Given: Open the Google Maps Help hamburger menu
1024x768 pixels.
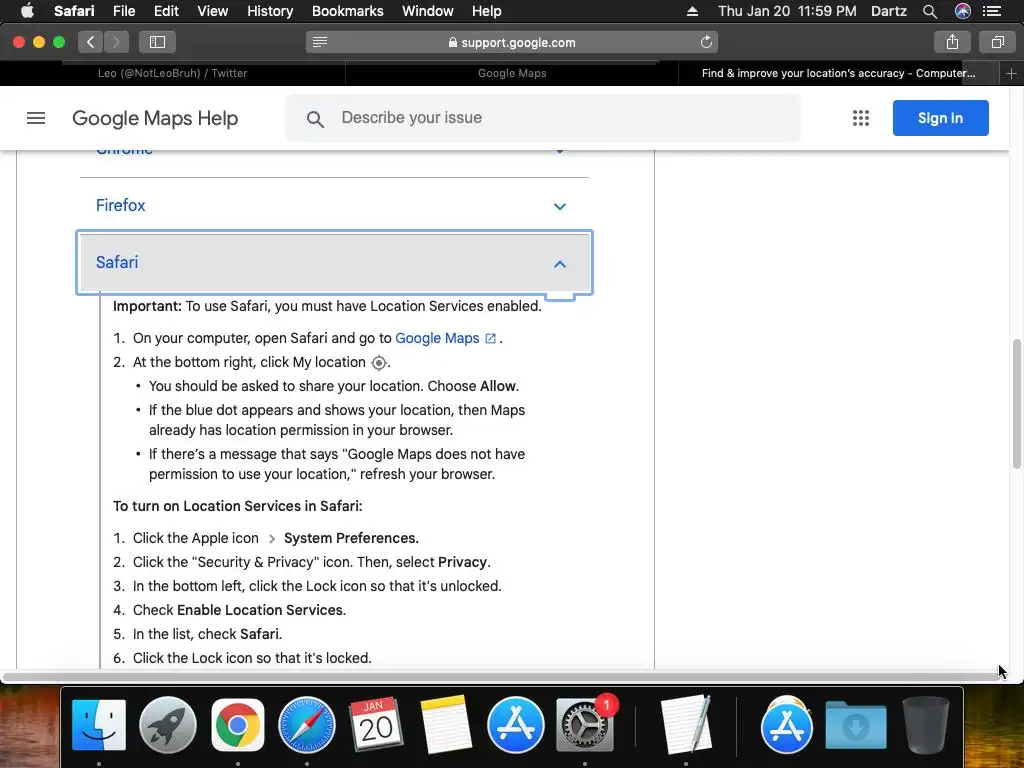Looking at the screenshot, I should click(x=36, y=118).
